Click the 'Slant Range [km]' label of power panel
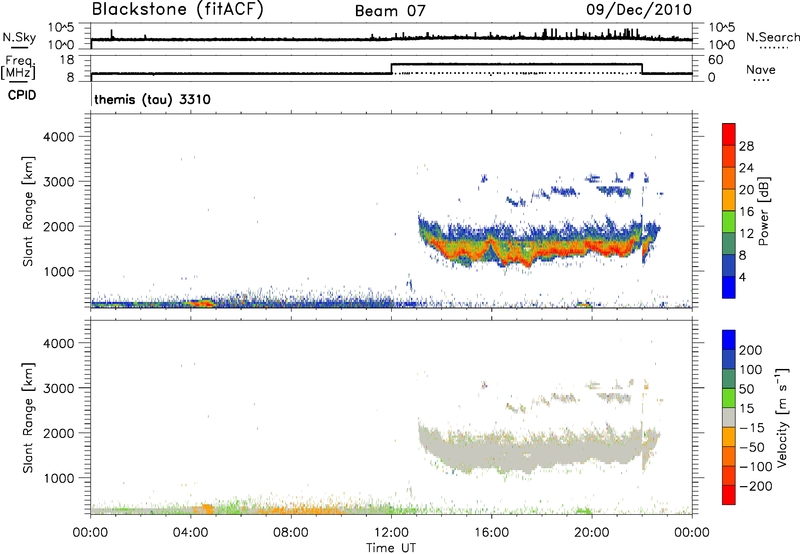The width and height of the screenshot is (800, 554). click(28, 211)
